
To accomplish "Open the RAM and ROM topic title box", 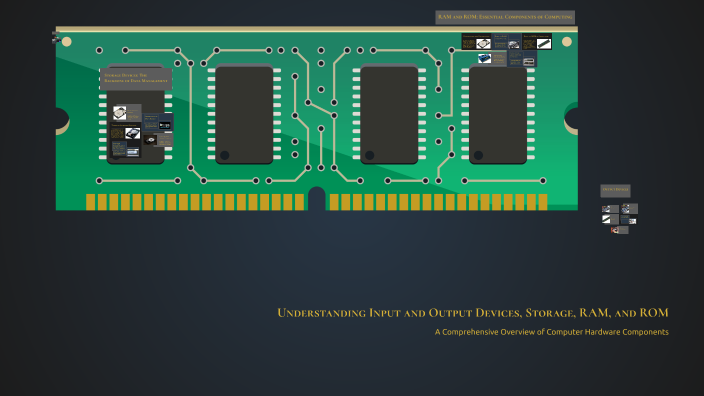I will click(505, 17).
